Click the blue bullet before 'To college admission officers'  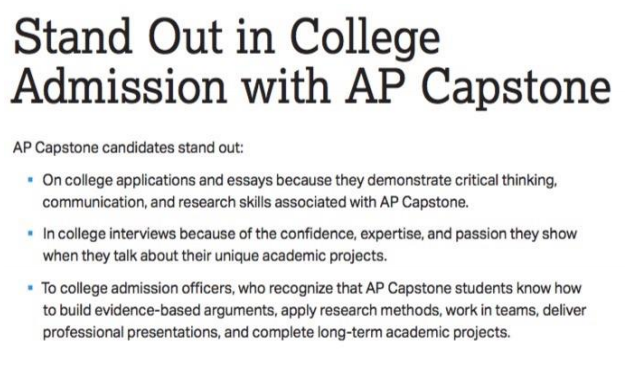(x=30, y=287)
